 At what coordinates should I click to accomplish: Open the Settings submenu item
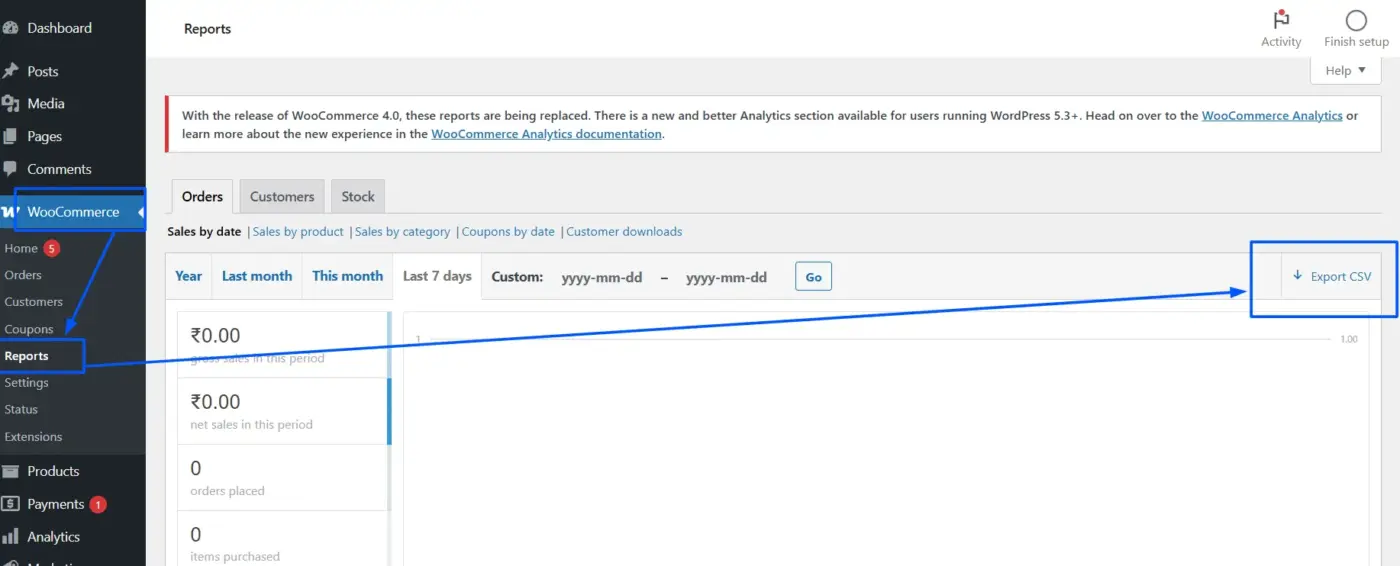point(26,383)
